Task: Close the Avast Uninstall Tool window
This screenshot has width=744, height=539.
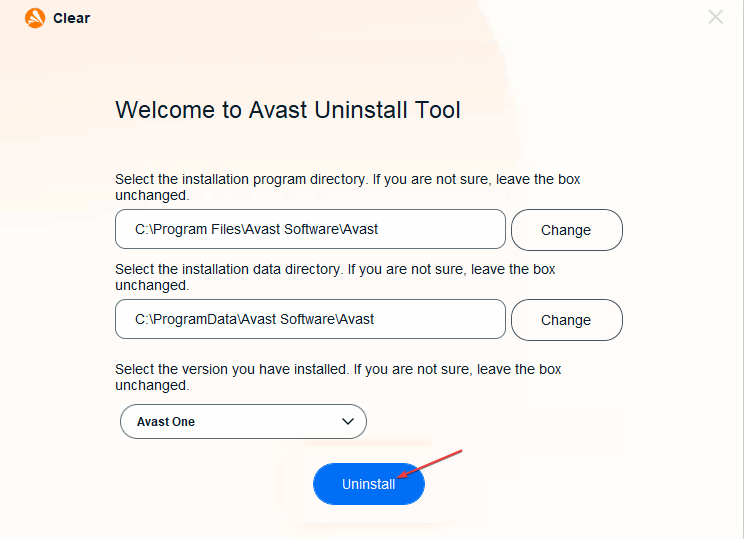Action: 715,17
